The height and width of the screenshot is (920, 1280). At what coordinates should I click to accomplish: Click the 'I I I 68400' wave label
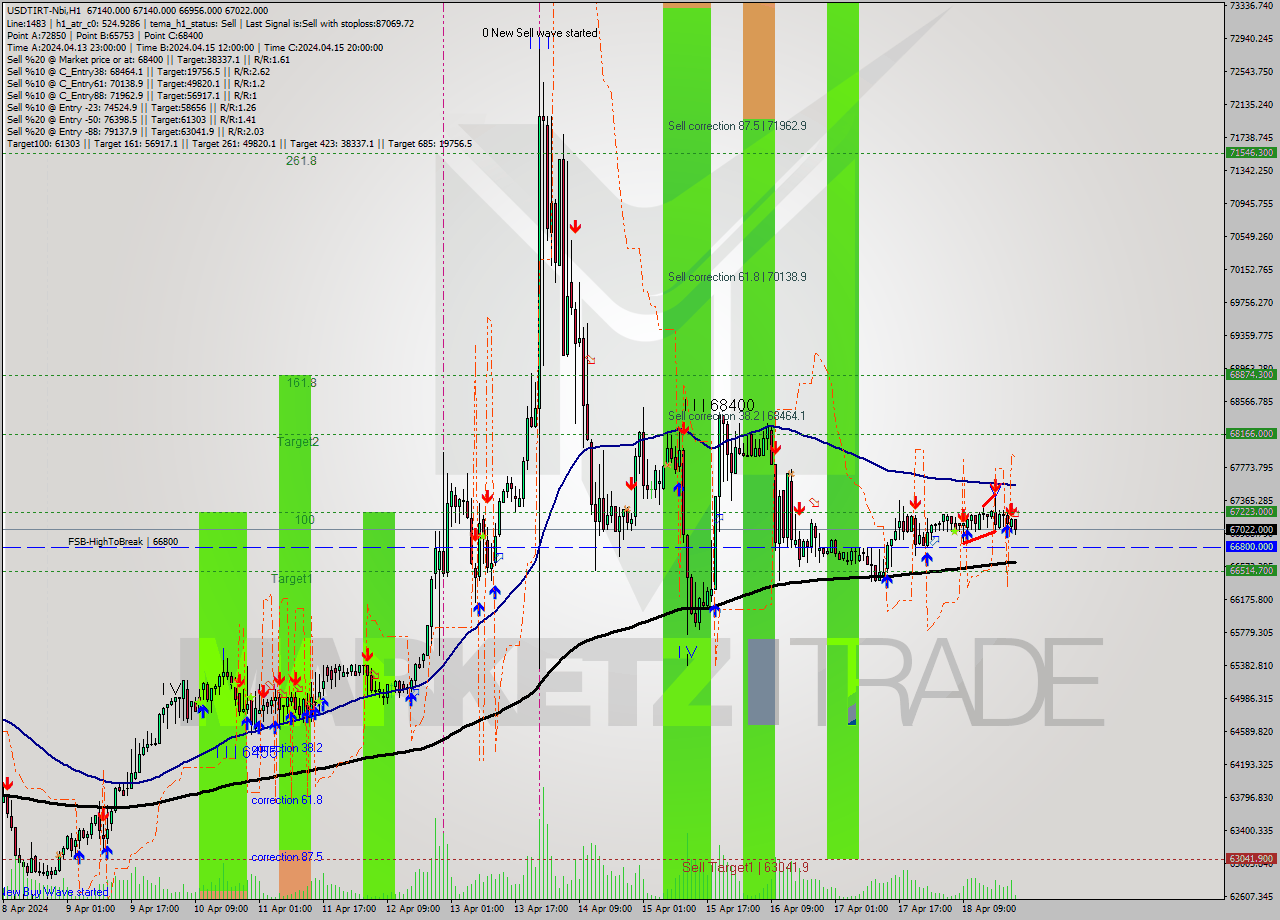point(719,405)
